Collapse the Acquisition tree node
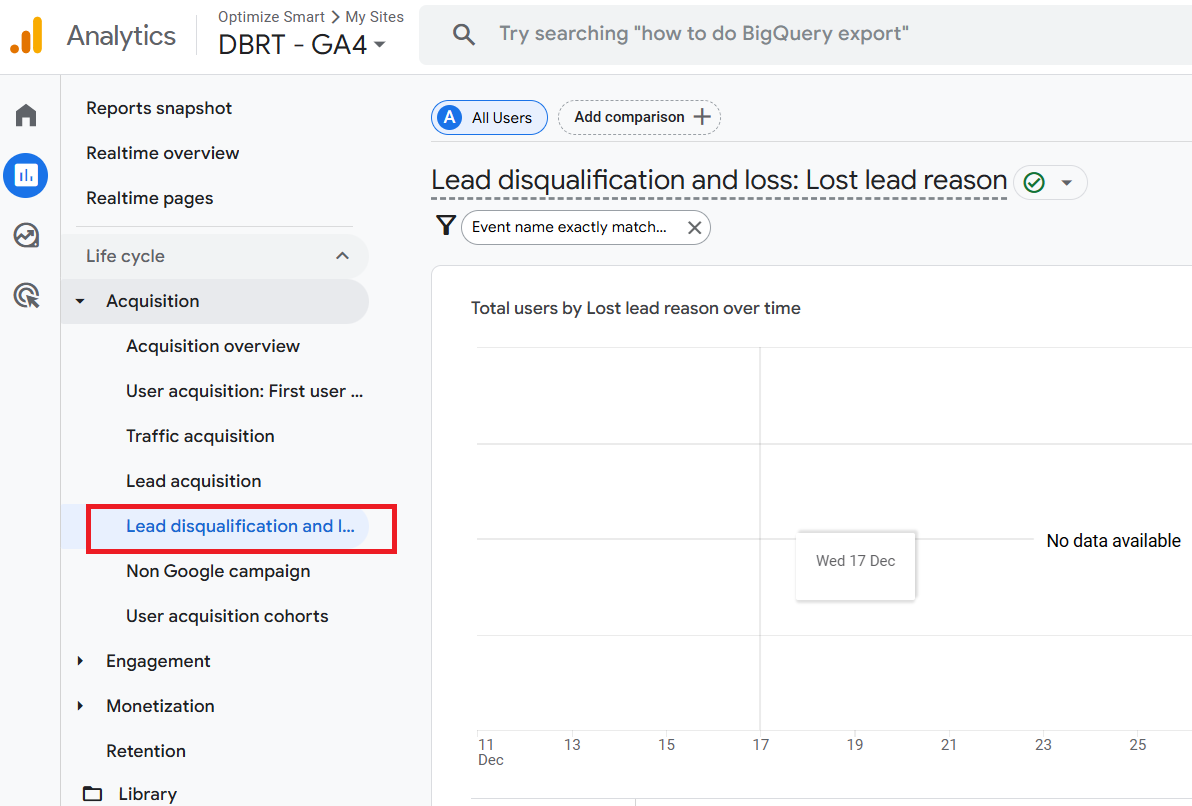The height and width of the screenshot is (806, 1192). (81, 301)
